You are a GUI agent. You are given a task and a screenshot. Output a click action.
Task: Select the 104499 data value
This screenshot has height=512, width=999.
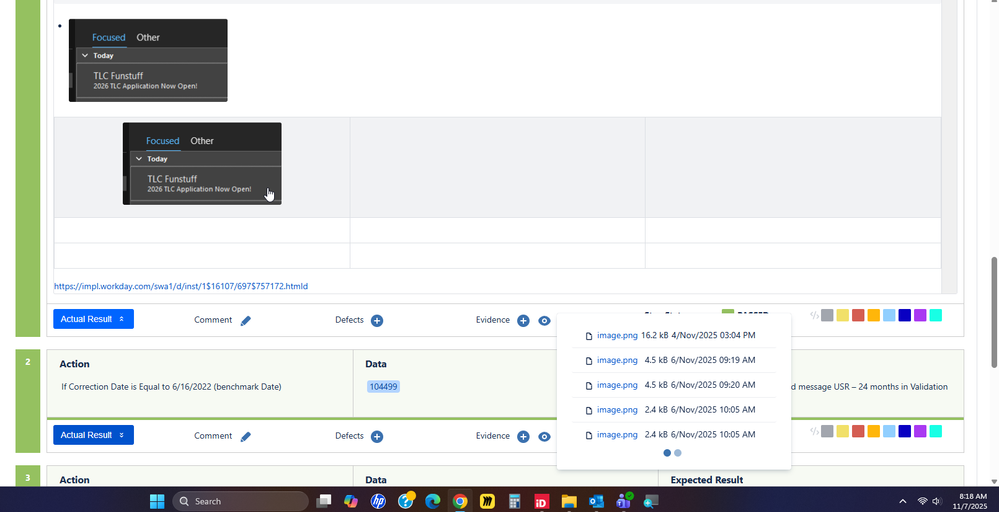coord(384,387)
